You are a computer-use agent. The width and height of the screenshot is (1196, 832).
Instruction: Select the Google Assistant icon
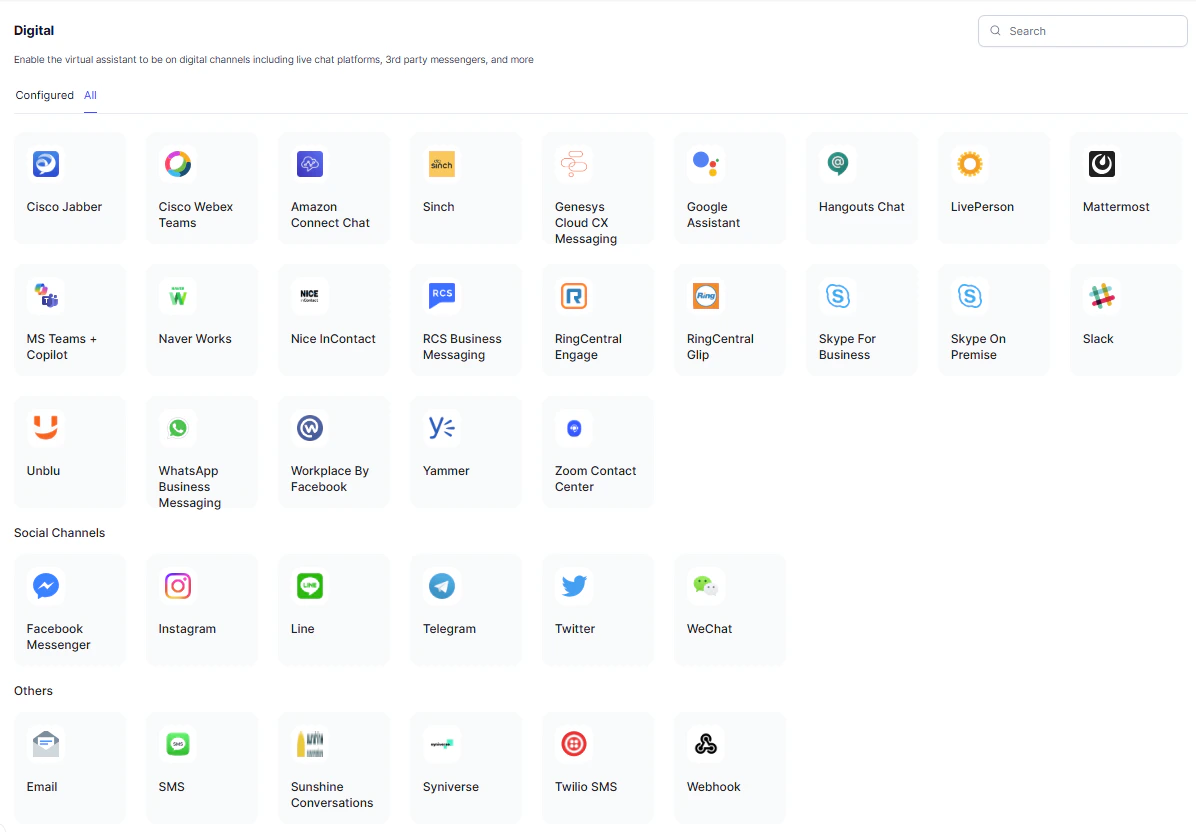(706, 164)
